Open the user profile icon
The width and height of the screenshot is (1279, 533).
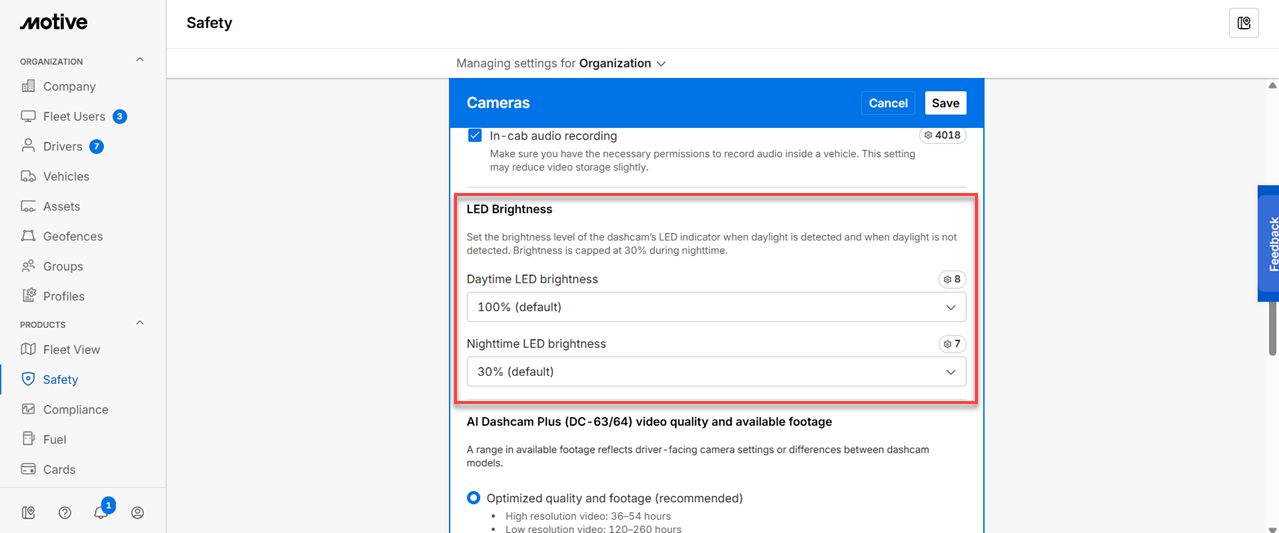click(138, 513)
